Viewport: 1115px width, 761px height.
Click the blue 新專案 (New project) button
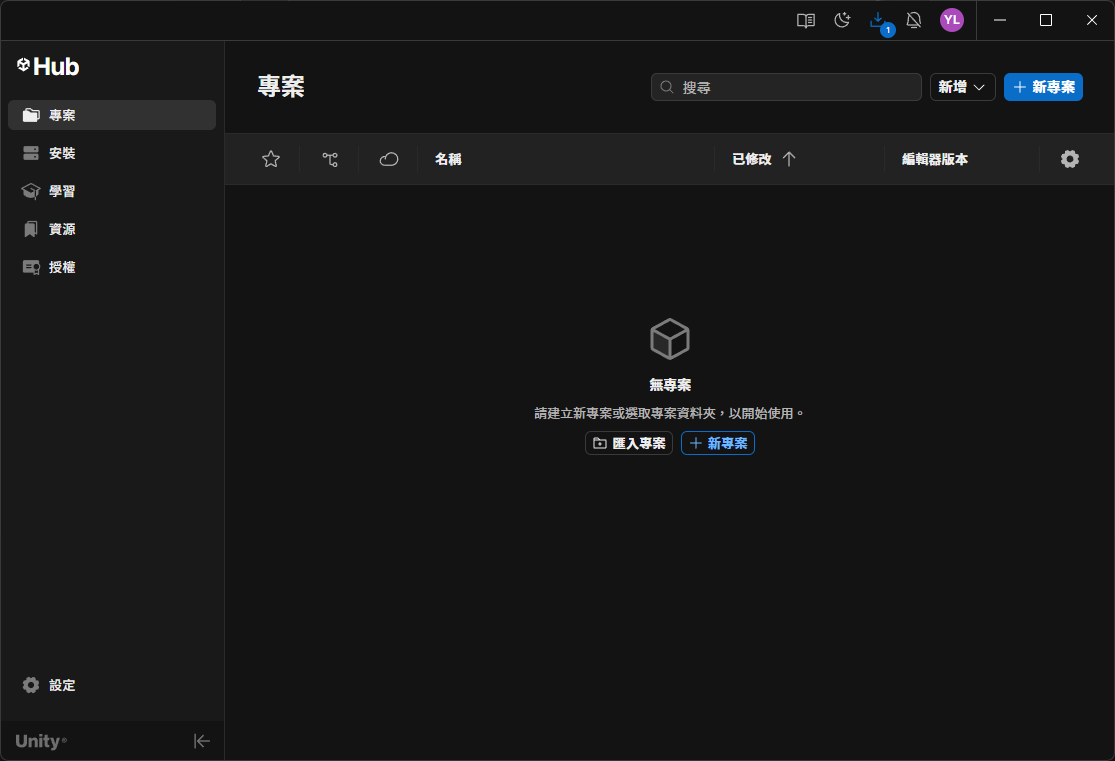click(x=1043, y=87)
